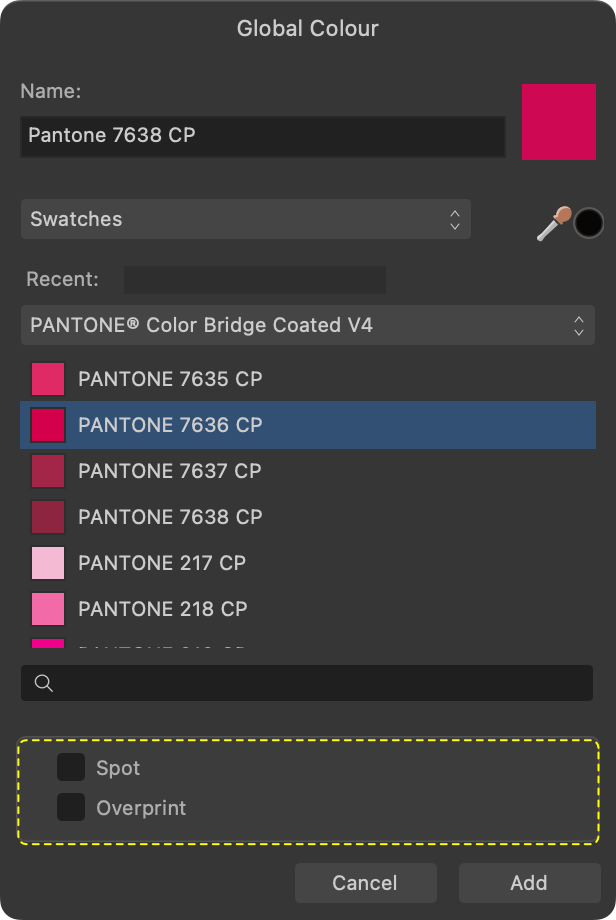Expand PANTONE Color Bridge Coated V4 palette list
616x920 pixels.
[307, 325]
